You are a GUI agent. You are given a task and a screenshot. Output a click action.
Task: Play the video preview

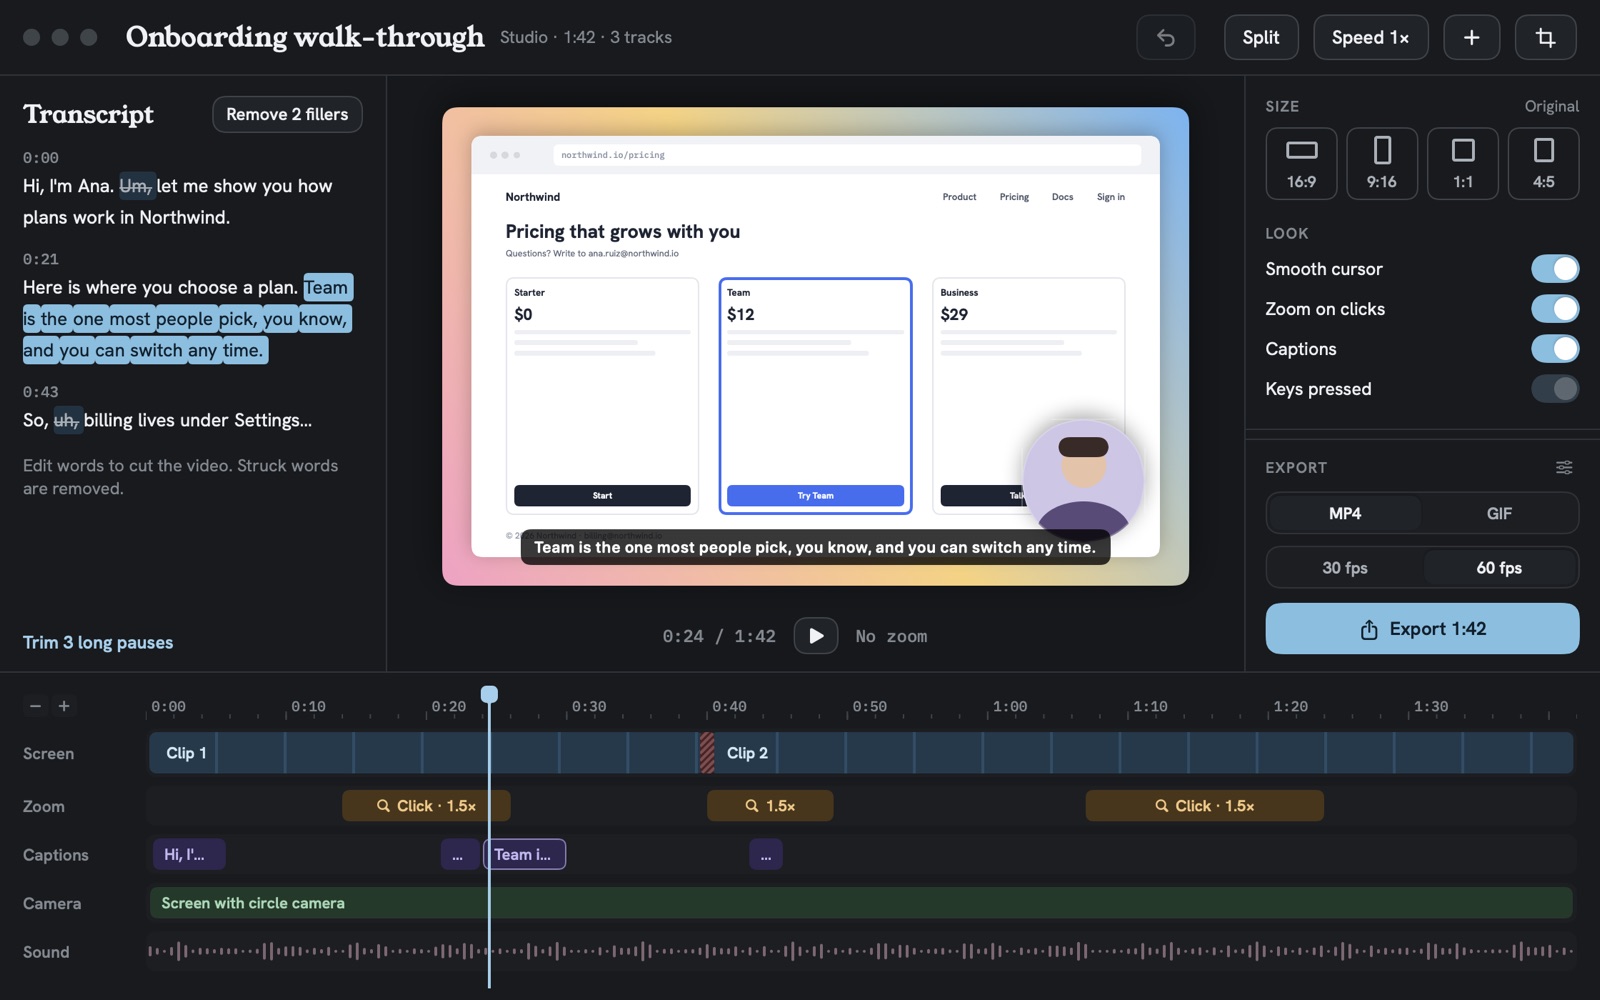pos(816,636)
